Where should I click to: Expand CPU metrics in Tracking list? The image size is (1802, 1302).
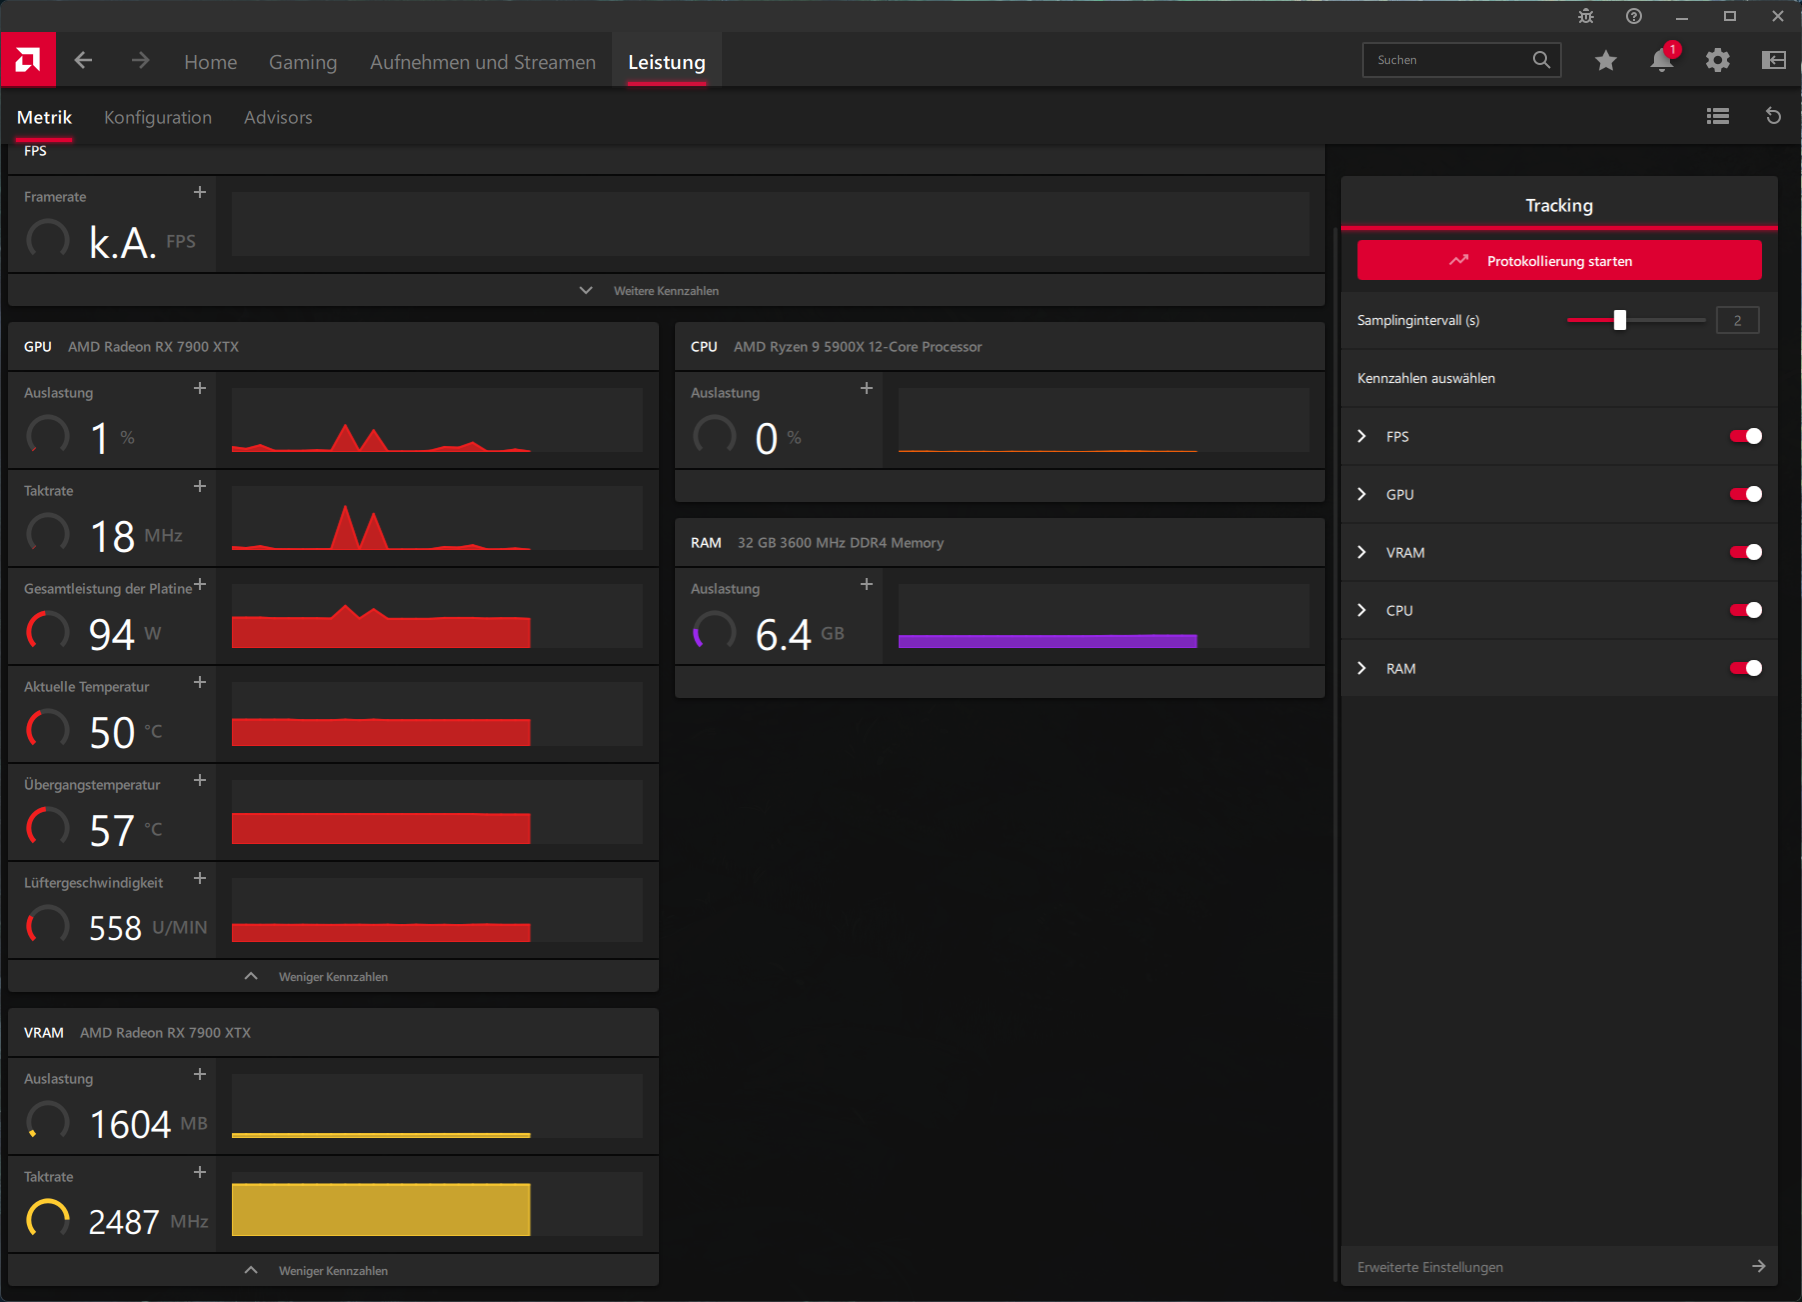tap(1362, 610)
